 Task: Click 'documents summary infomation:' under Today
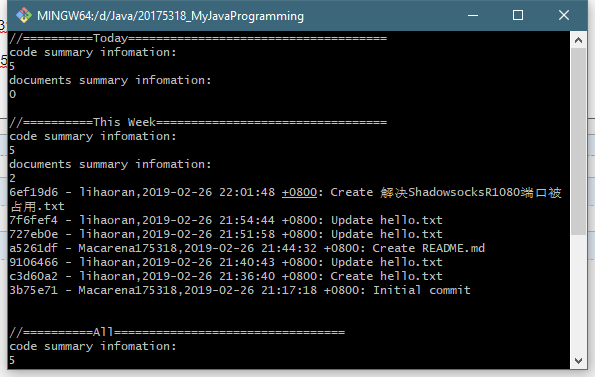coord(110,80)
